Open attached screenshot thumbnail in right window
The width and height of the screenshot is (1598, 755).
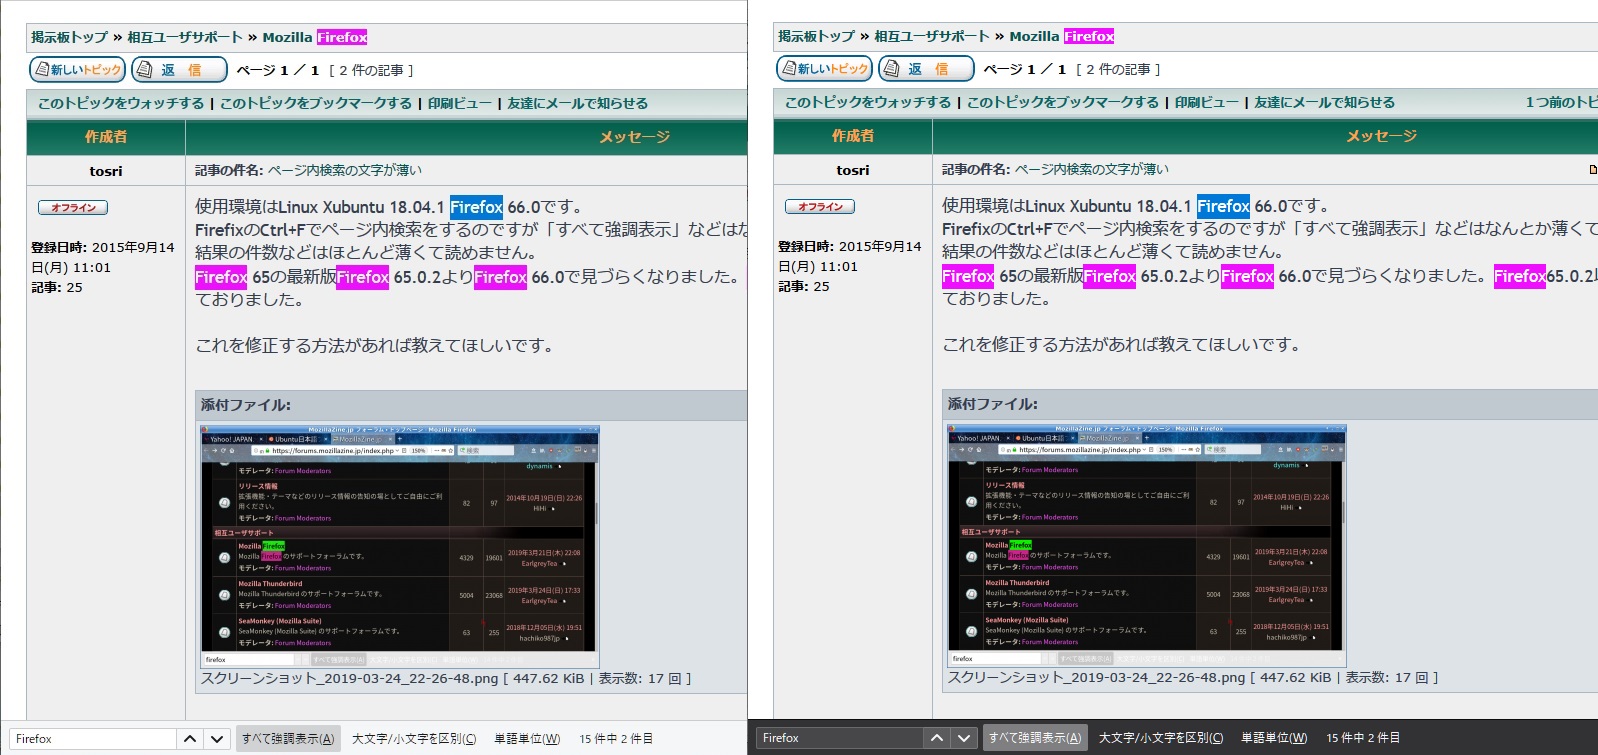tap(1147, 546)
